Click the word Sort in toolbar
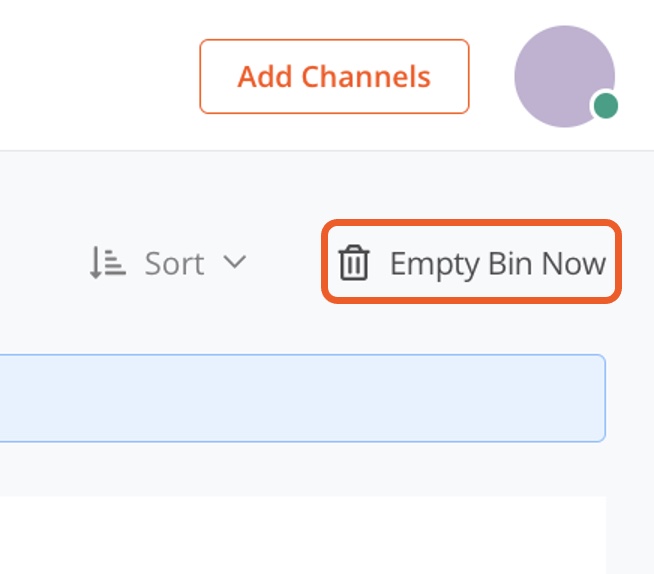The image size is (654, 574). 174,263
